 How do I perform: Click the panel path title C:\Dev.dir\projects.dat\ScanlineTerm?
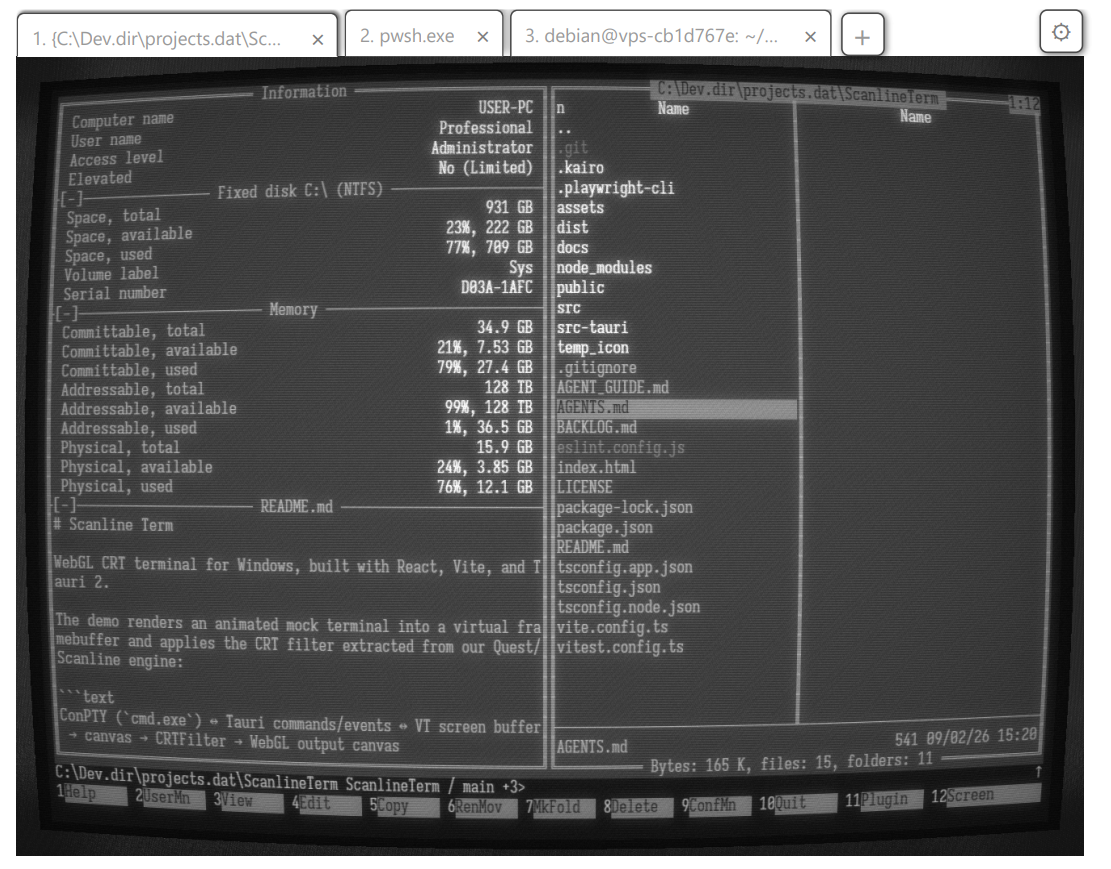[798, 93]
